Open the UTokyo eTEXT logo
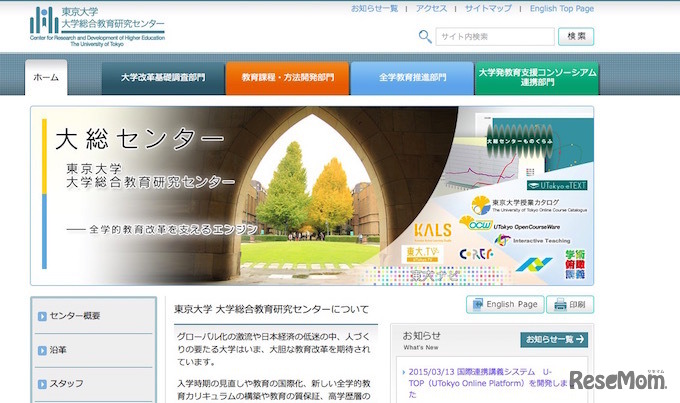 [x=557, y=185]
